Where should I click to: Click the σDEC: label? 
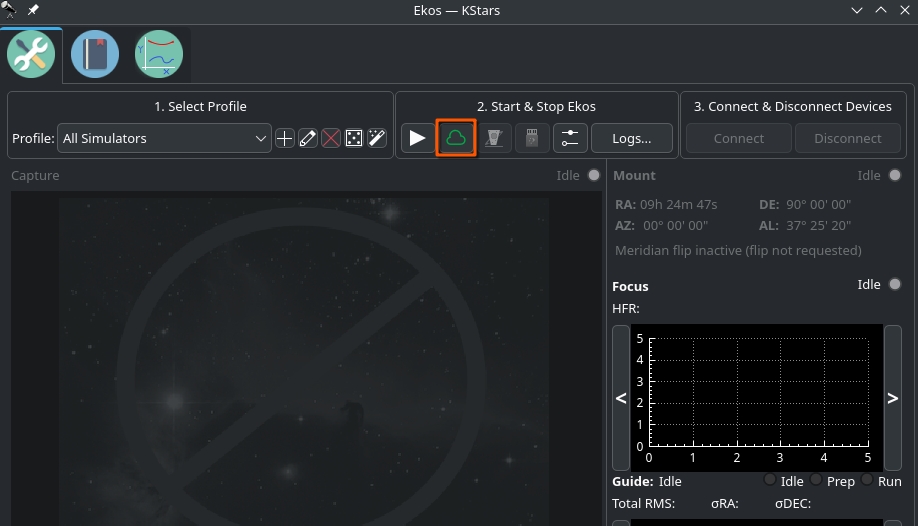[x=793, y=504]
